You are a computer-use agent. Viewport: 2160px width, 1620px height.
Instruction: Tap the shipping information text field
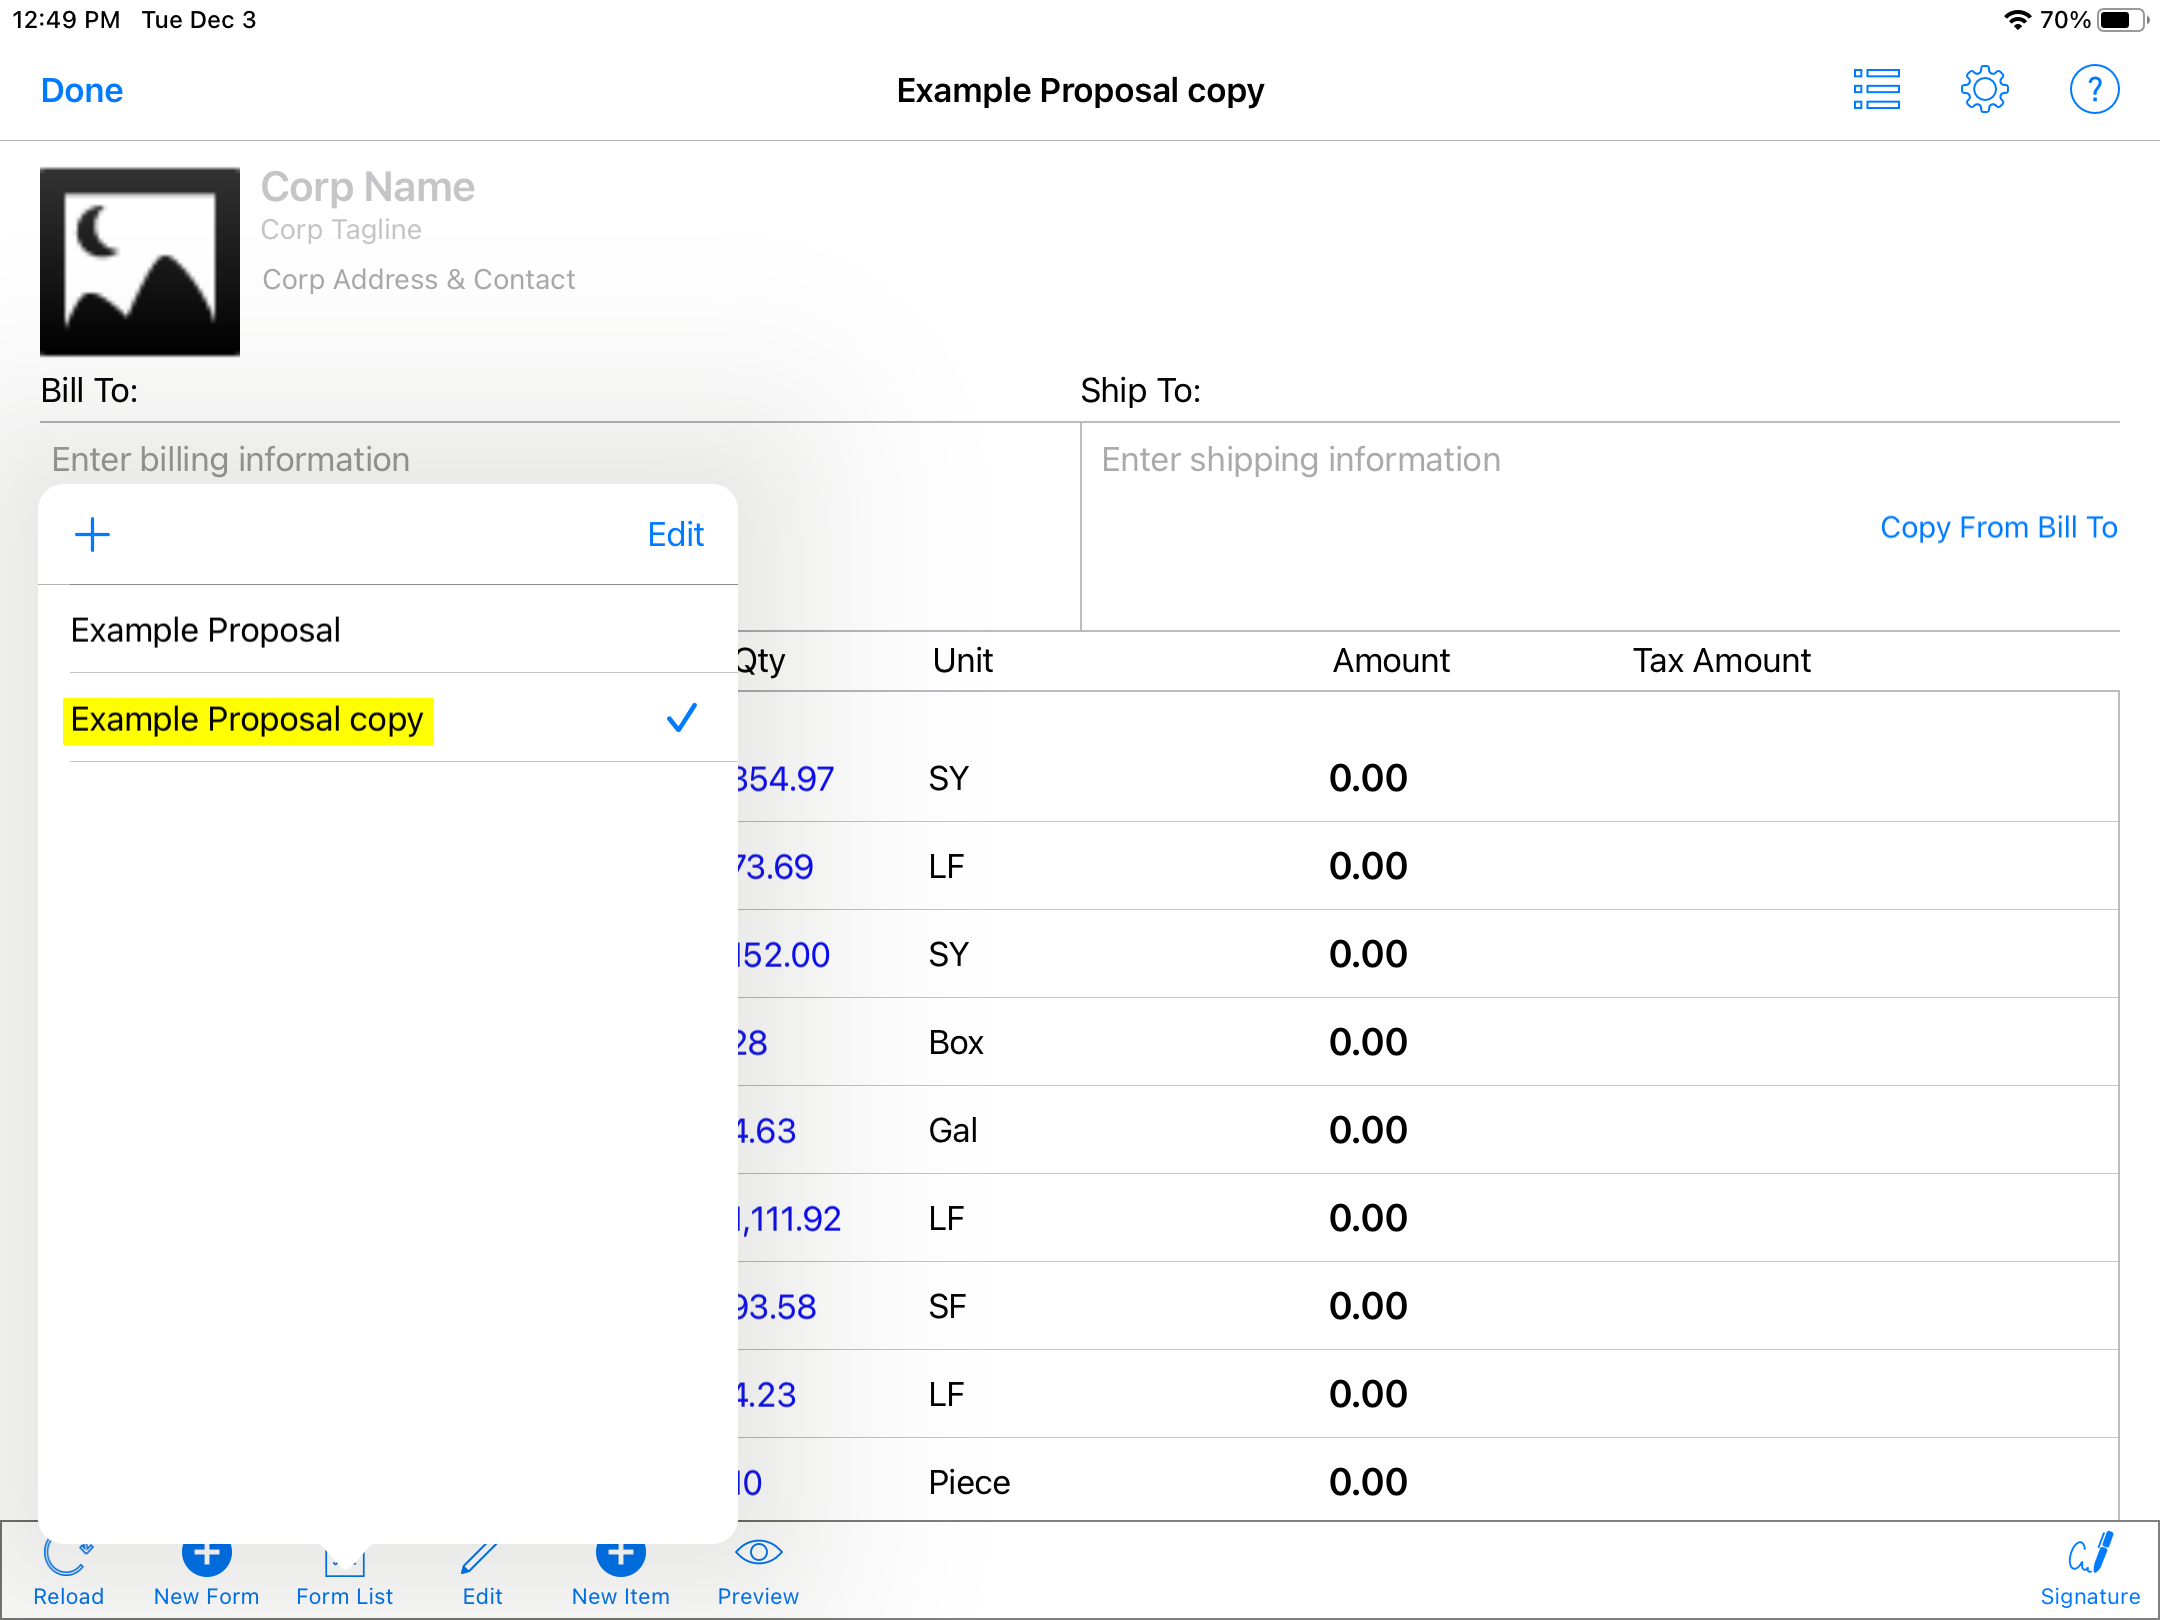click(x=1300, y=460)
